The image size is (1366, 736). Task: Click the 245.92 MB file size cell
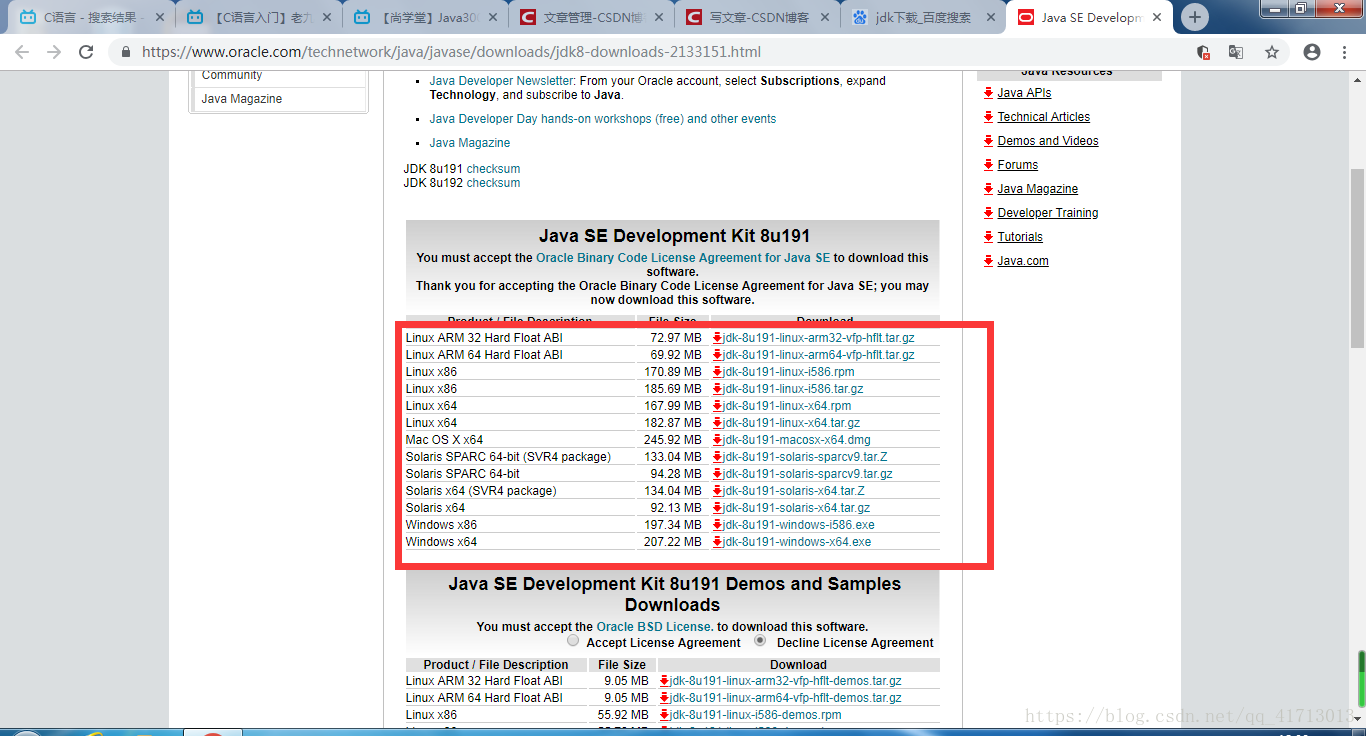pos(673,440)
